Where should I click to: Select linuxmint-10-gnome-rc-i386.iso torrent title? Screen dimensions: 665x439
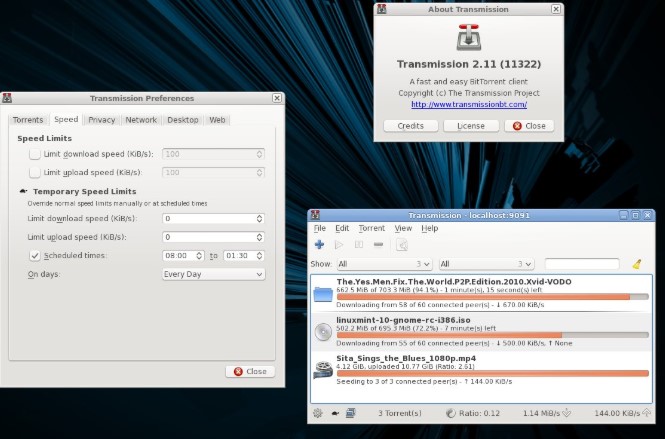[x=403, y=320]
